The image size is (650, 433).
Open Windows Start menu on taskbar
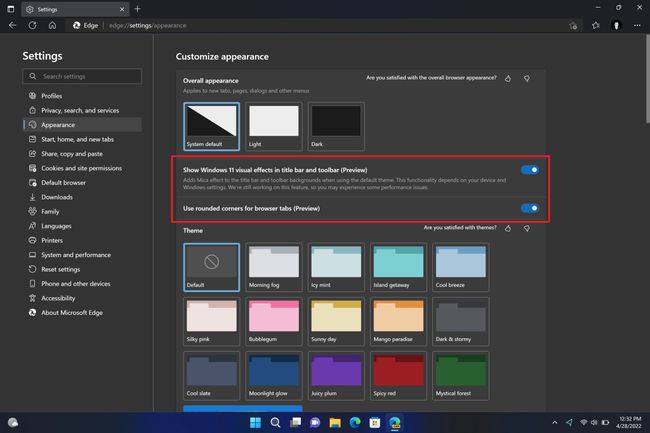point(255,423)
